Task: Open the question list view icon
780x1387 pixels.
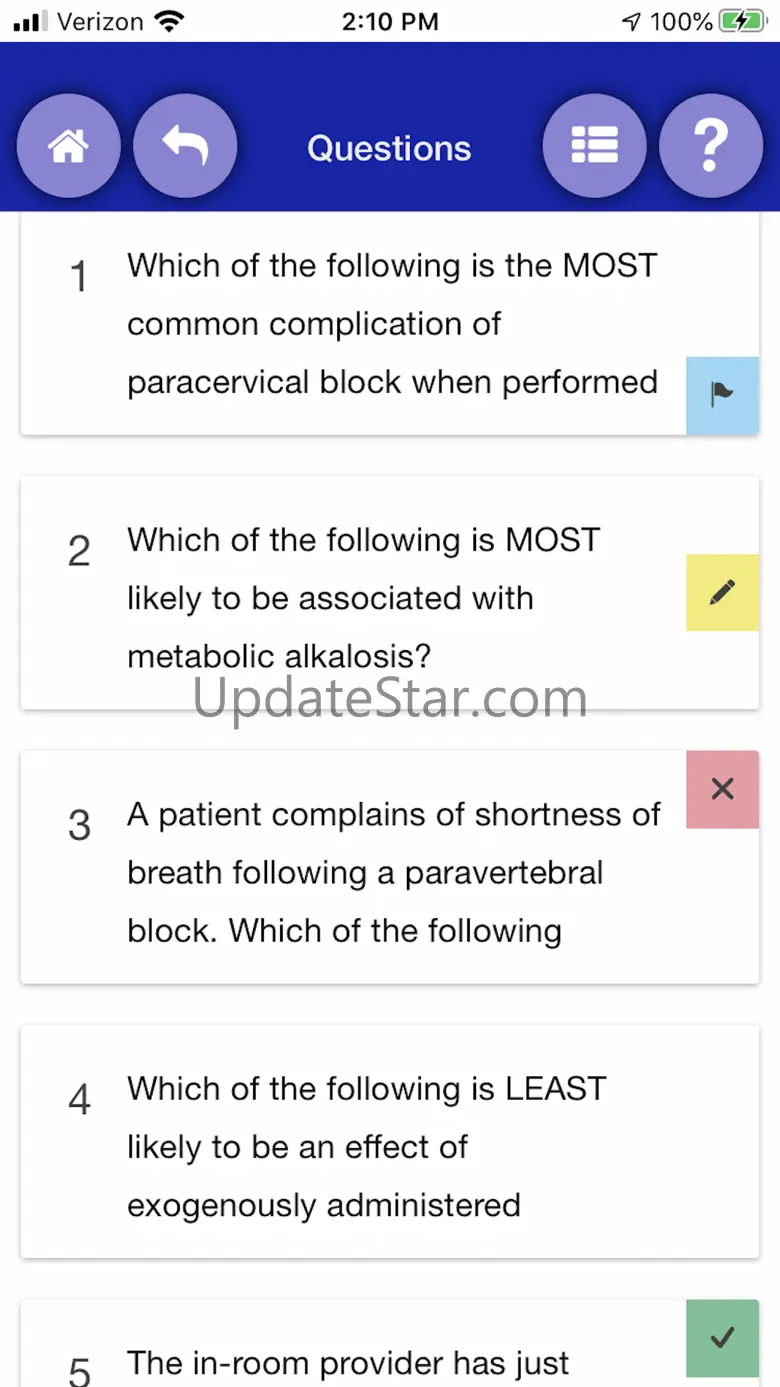Action: [x=594, y=146]
